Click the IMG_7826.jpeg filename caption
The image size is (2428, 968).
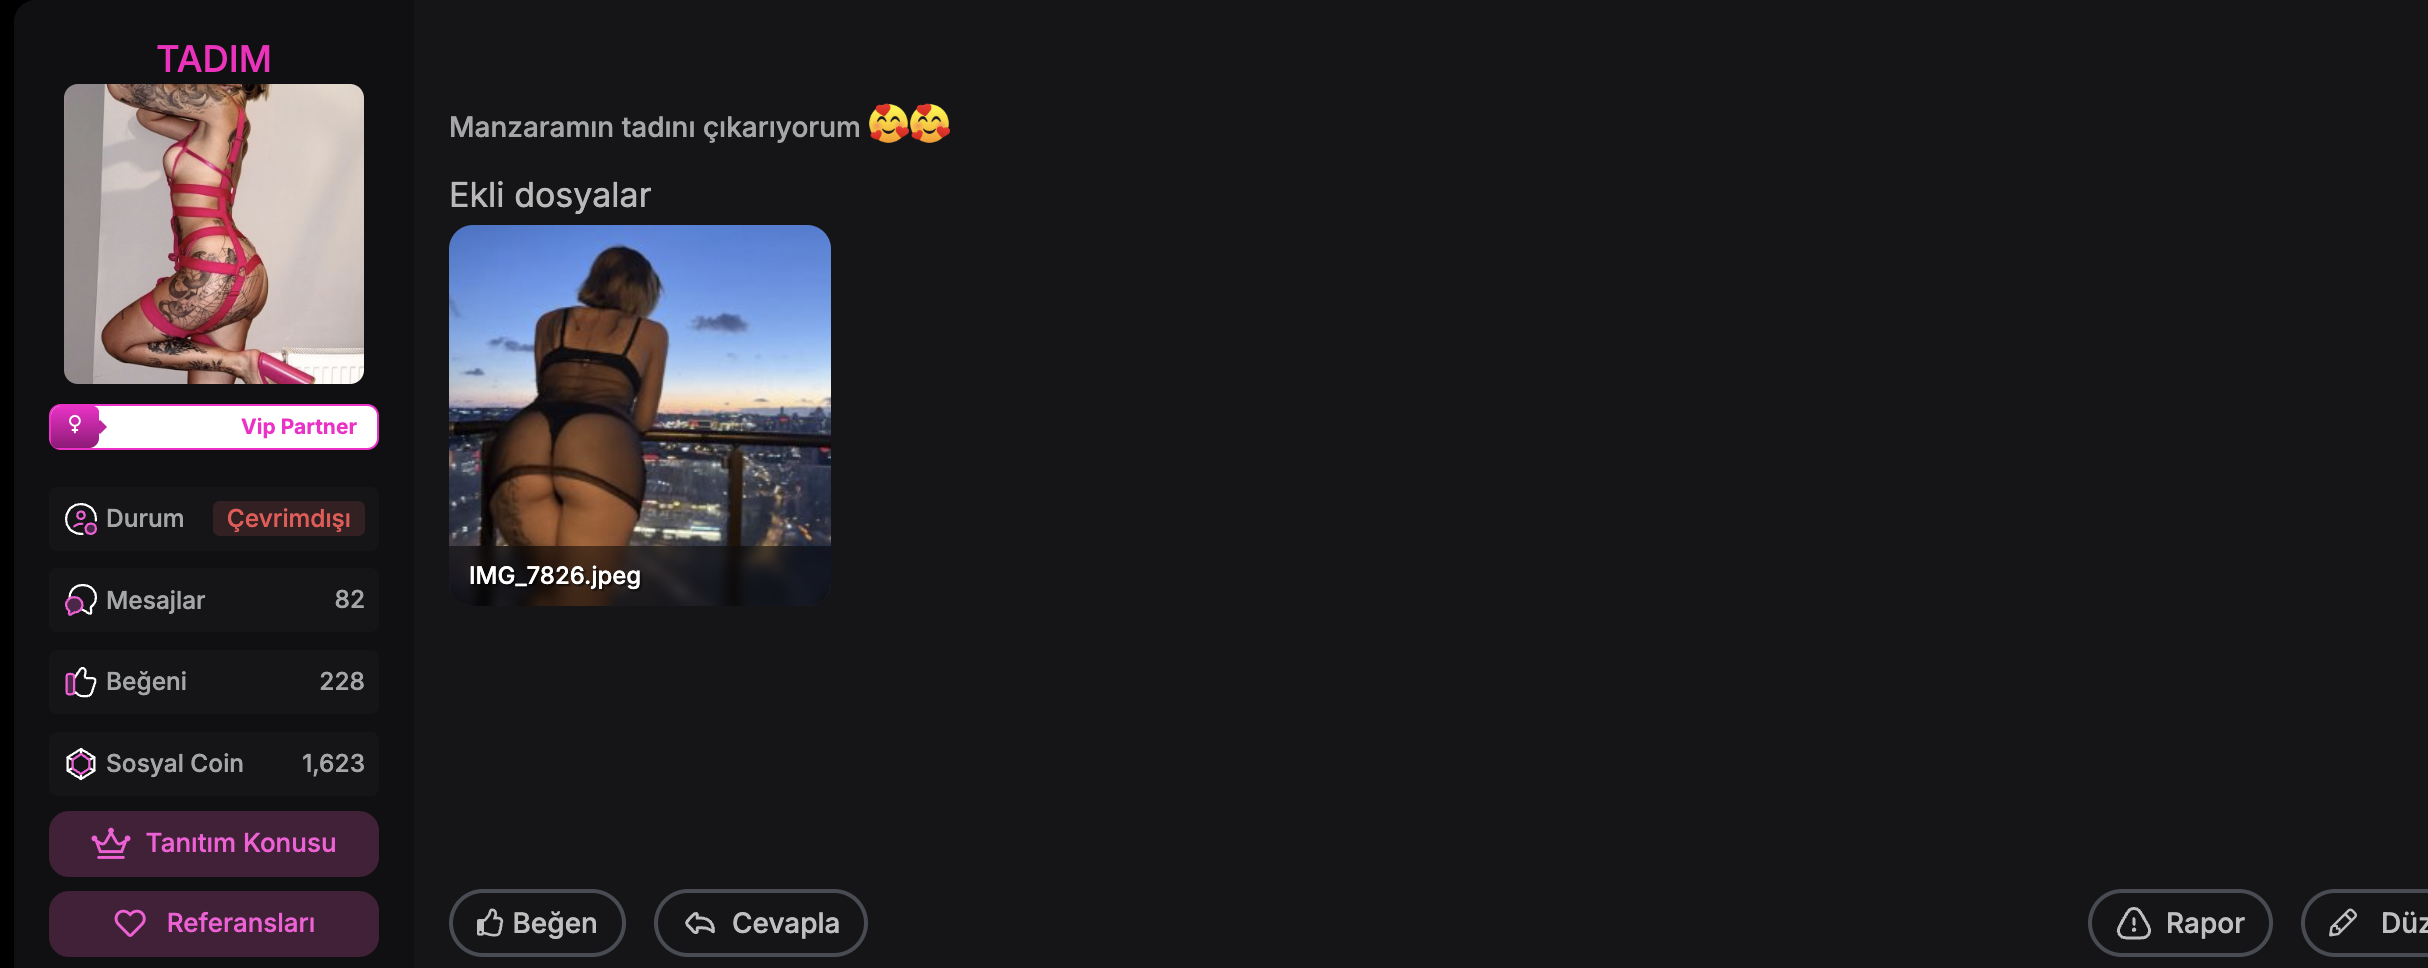tap(555, 575)
